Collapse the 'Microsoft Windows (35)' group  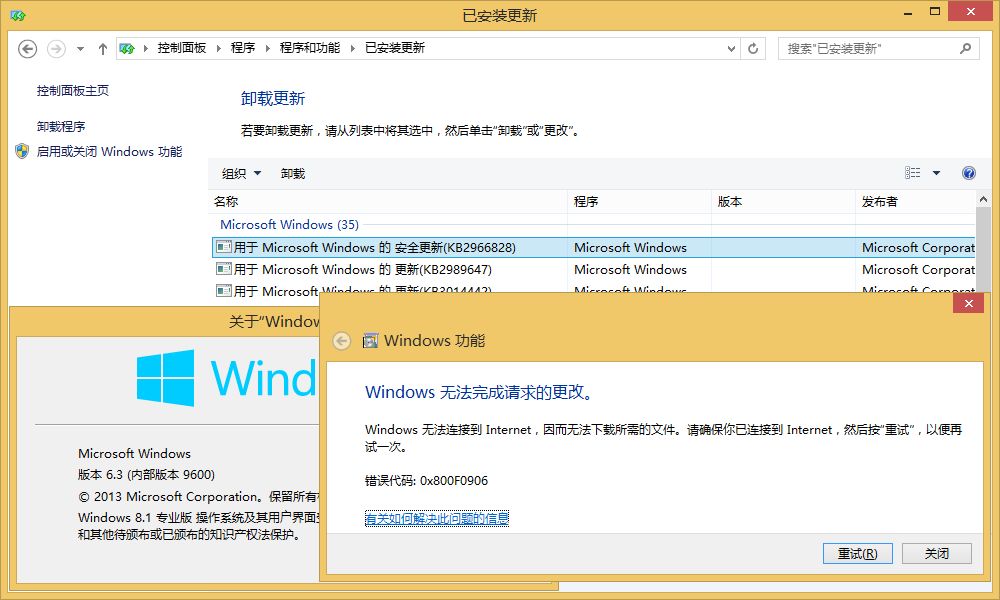point(289,224)
